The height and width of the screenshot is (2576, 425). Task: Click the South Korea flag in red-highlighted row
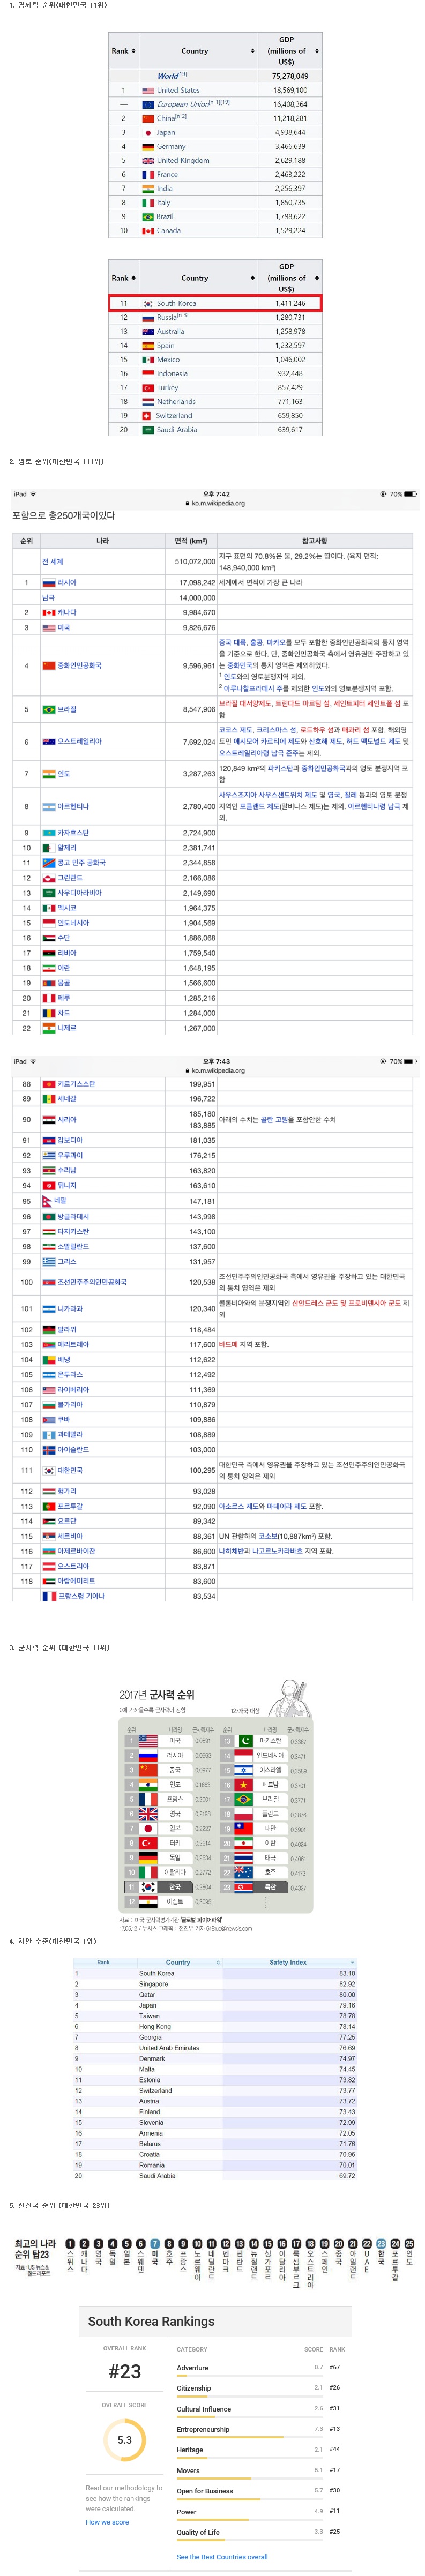click(x=148, y=303)
